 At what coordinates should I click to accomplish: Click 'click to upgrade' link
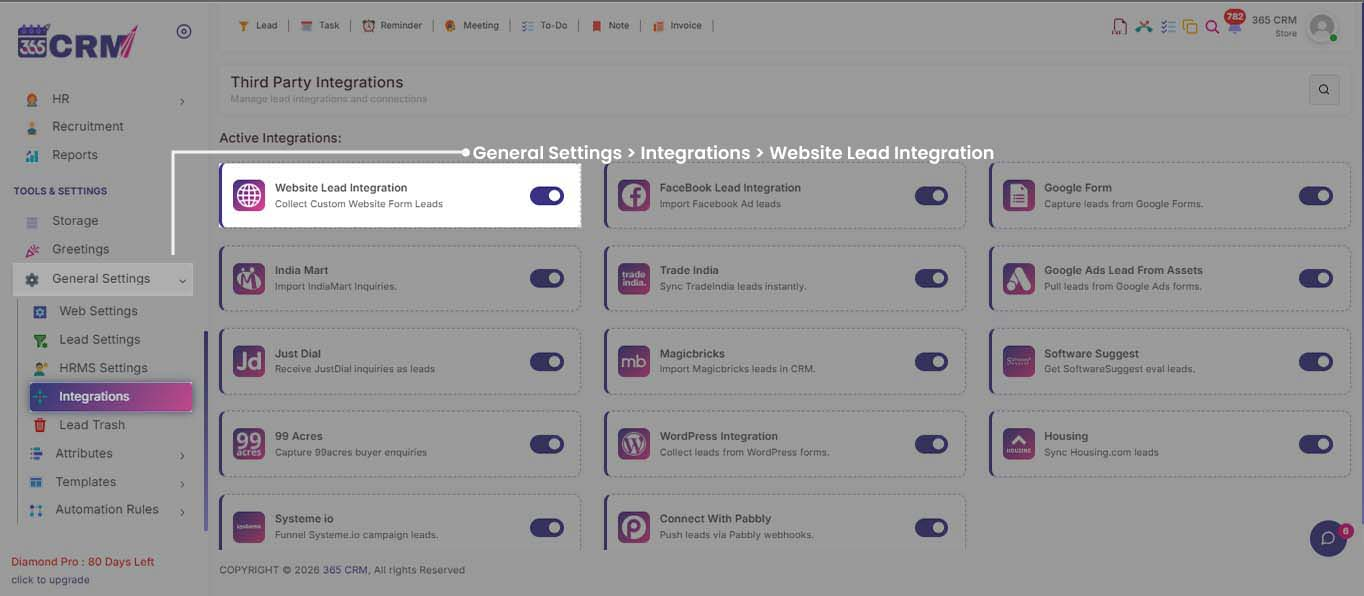click(50, 580)
